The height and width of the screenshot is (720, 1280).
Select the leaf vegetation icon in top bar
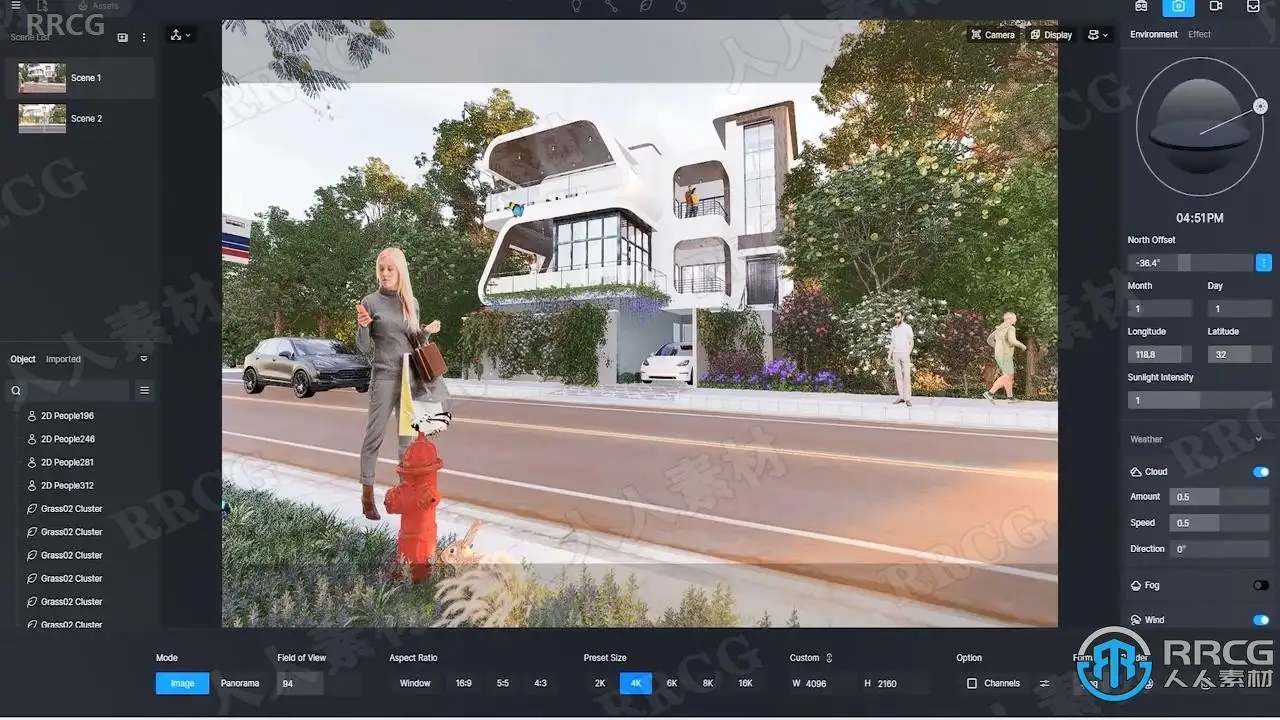click(x=645, y=6)
